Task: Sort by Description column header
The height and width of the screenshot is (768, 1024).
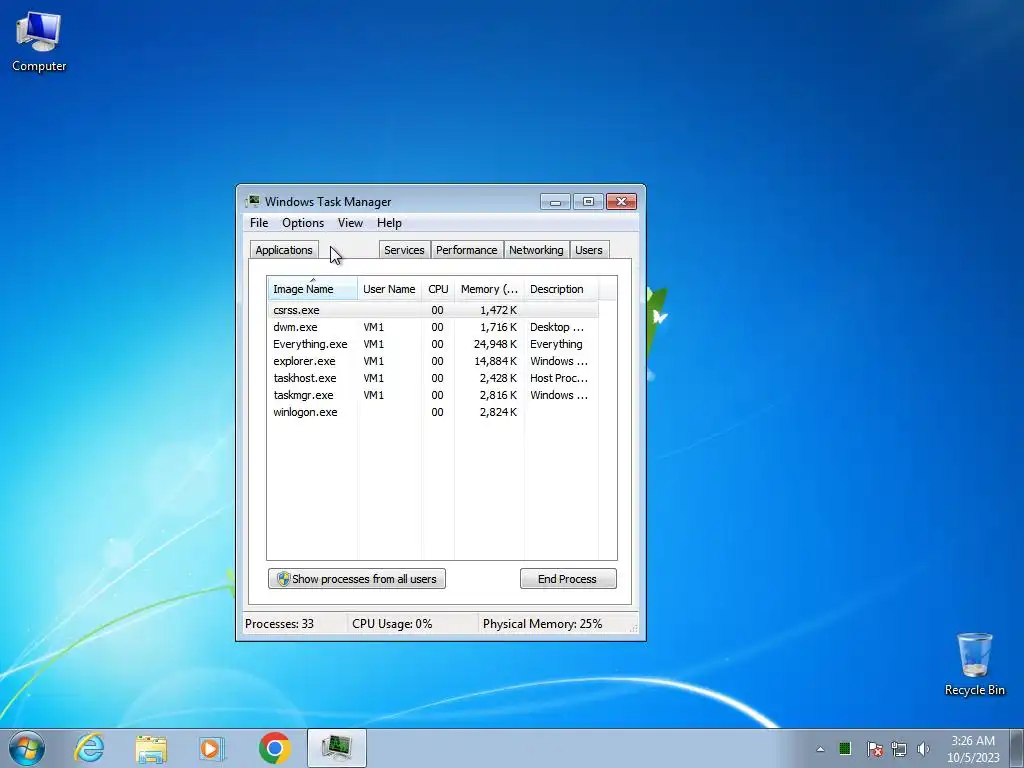Action: 561,289
